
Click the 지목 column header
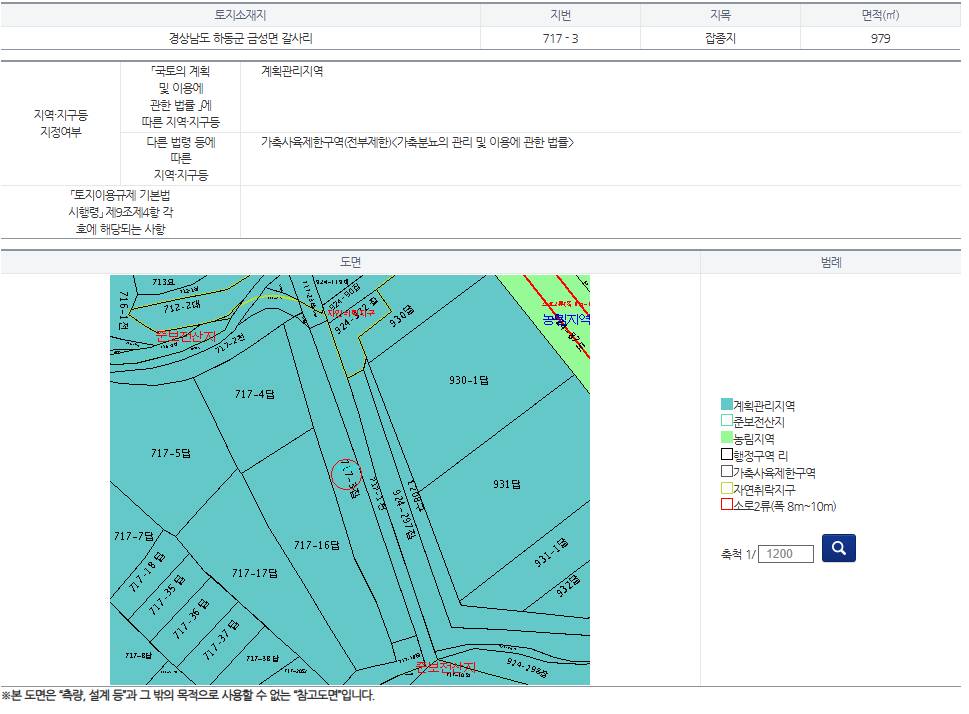[721, 15]
